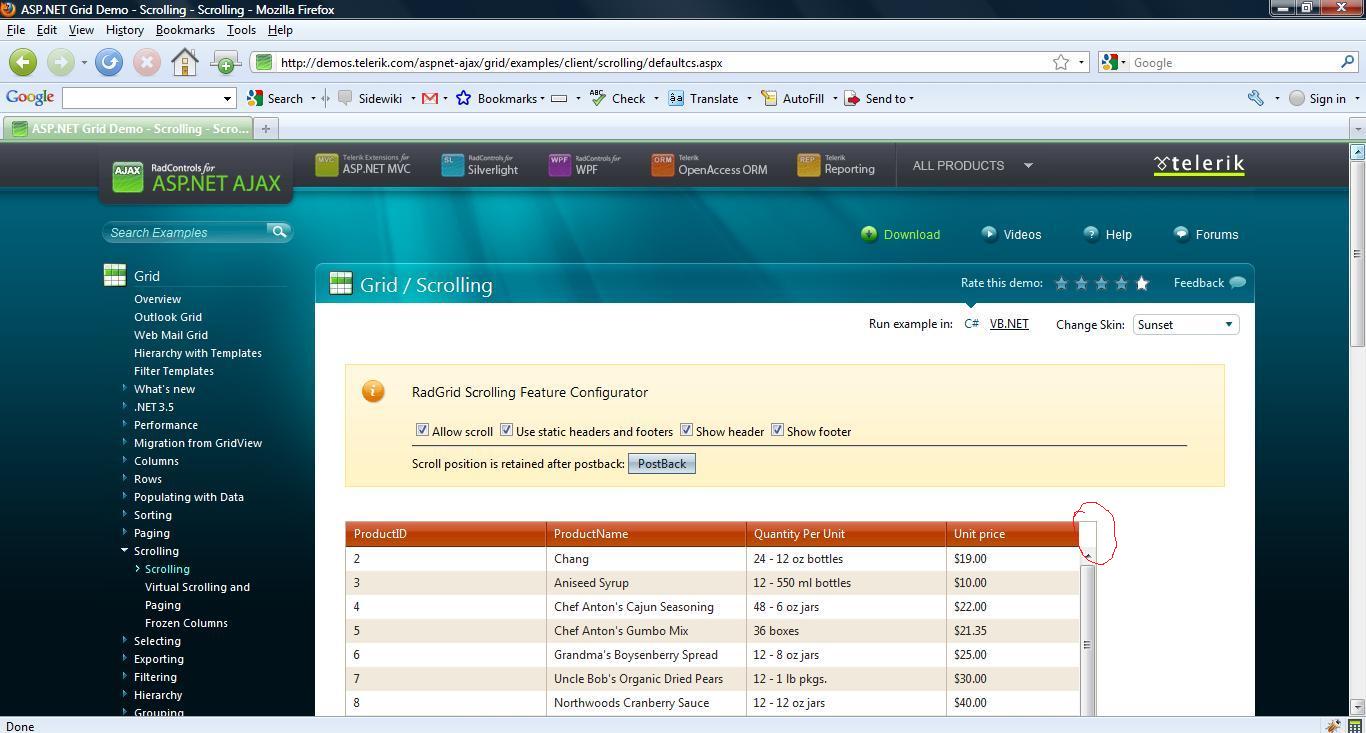Click the search magnifier in Google box

click(x=1347, y=62)
